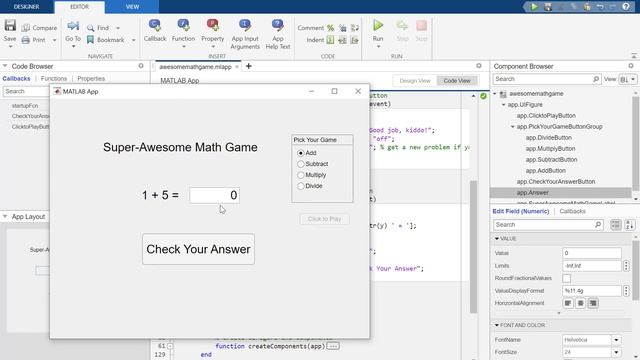The height and width of the screenshot is (360, 640).
Task: Select app.CheckYourAnswerButton in the component tree
Action: pyautogui.click(x=556, y=182)
